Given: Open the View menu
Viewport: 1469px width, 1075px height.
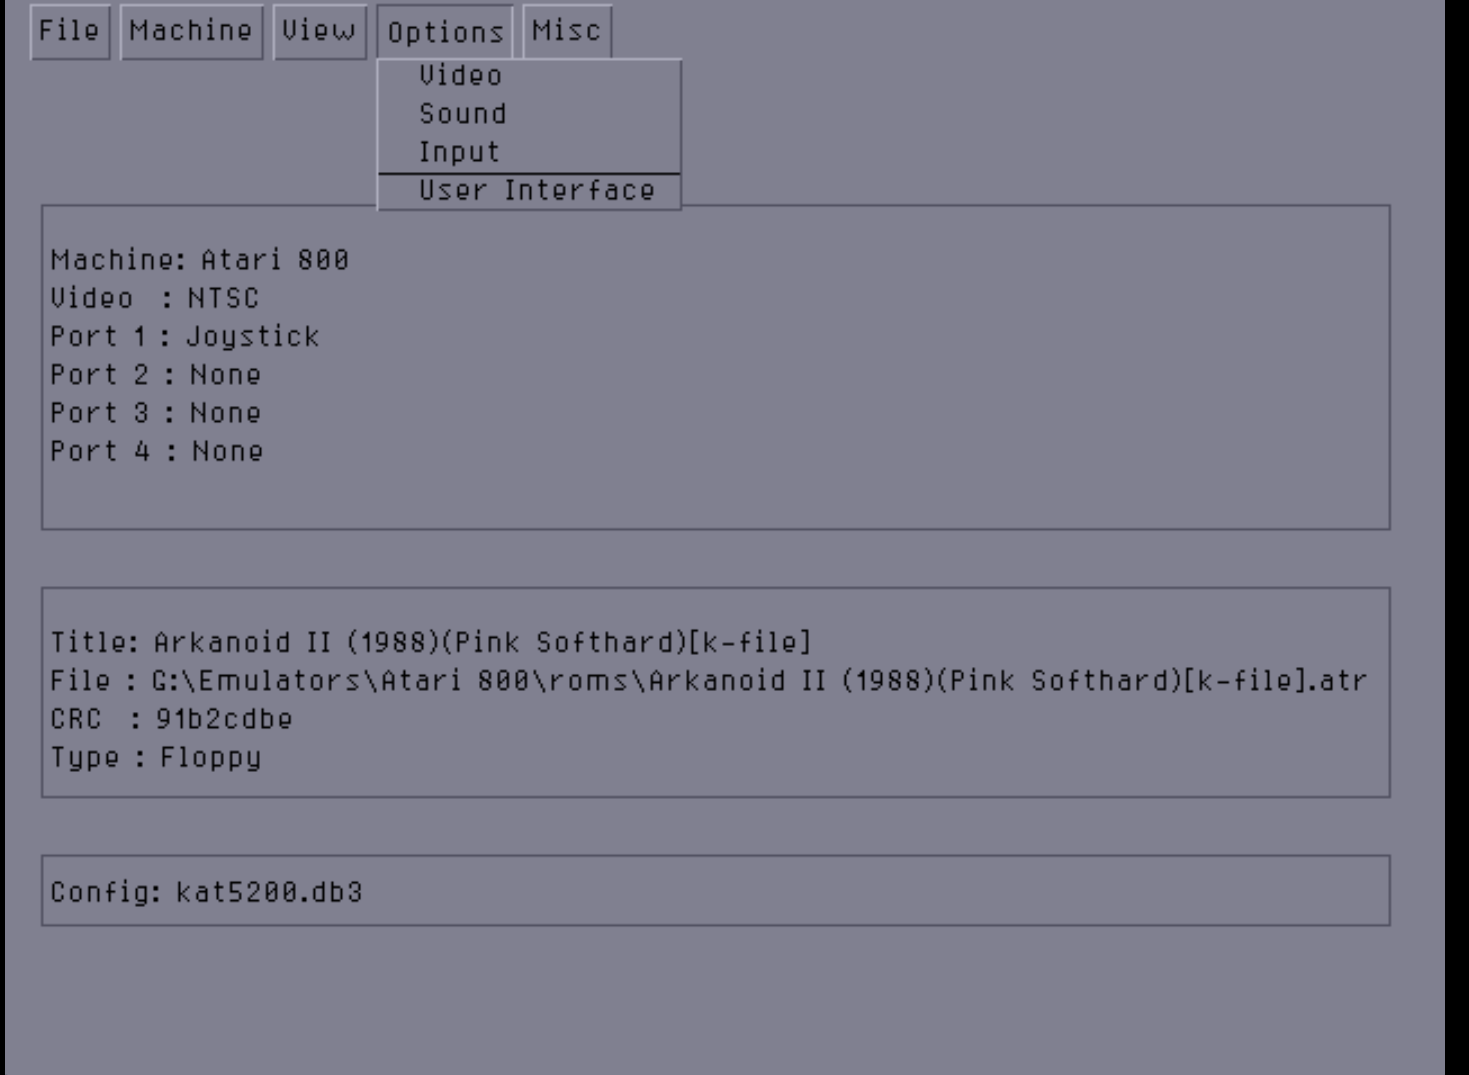Looking at the screenshot, I should 320,32.
